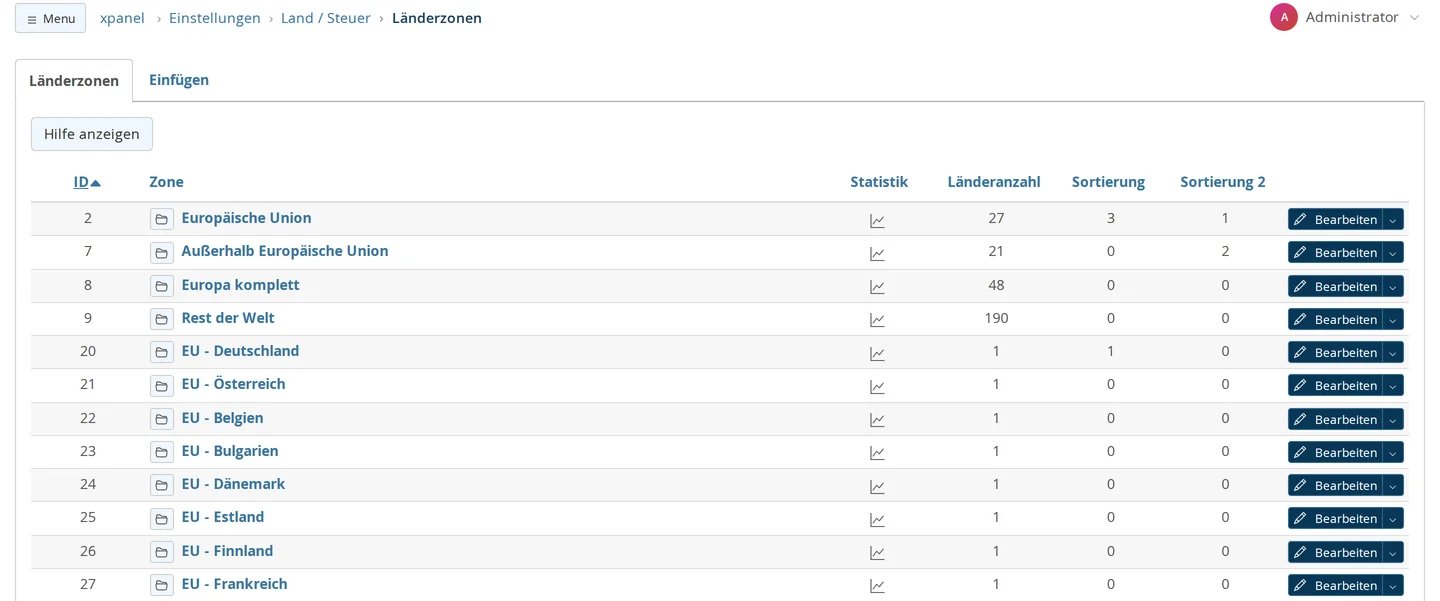Open folder icon for EU - Bulgarien
Screen dimensions: 1440x601
[162, 452]
